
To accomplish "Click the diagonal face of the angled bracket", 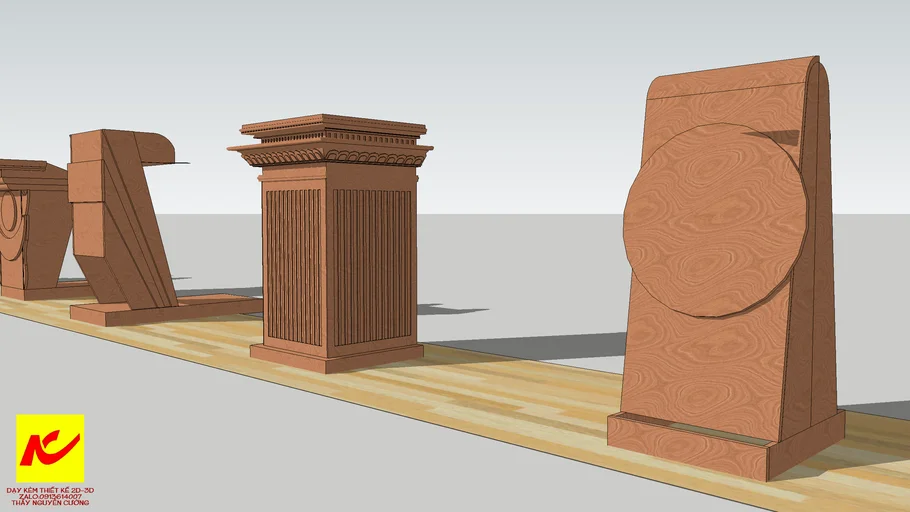I will (128, 230).
